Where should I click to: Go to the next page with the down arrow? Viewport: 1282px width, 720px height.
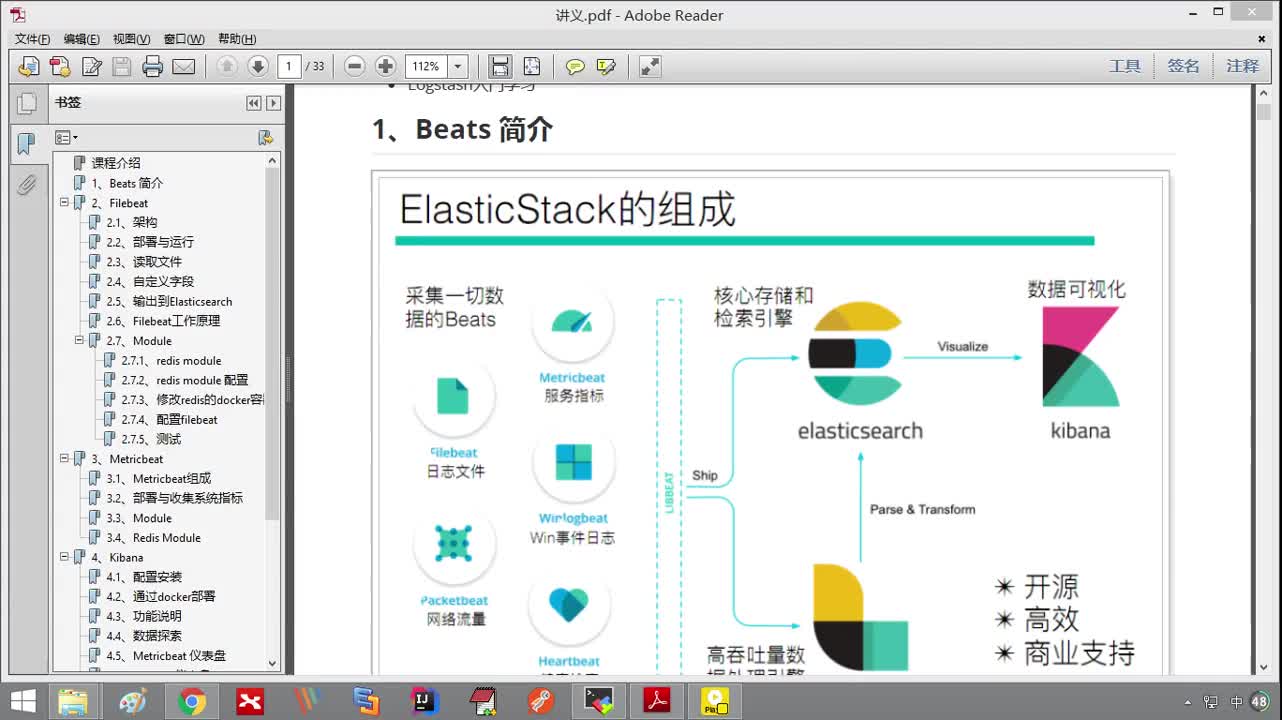pyautogui.click(x=258, y=66)
